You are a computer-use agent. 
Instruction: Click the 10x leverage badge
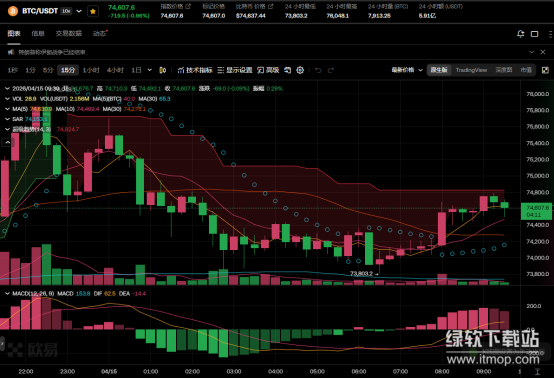coord(66,11)
